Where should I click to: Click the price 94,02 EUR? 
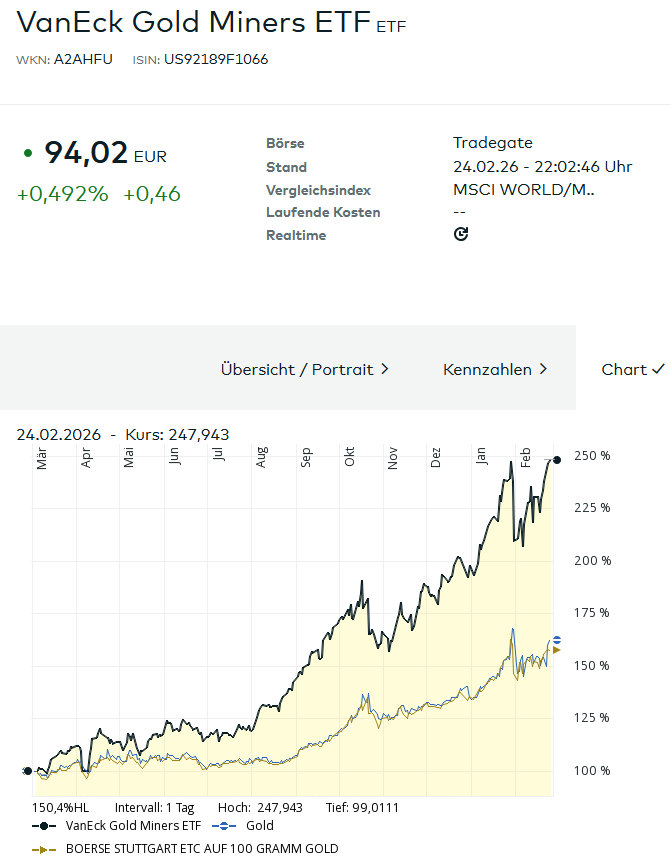tap(105, 153)
